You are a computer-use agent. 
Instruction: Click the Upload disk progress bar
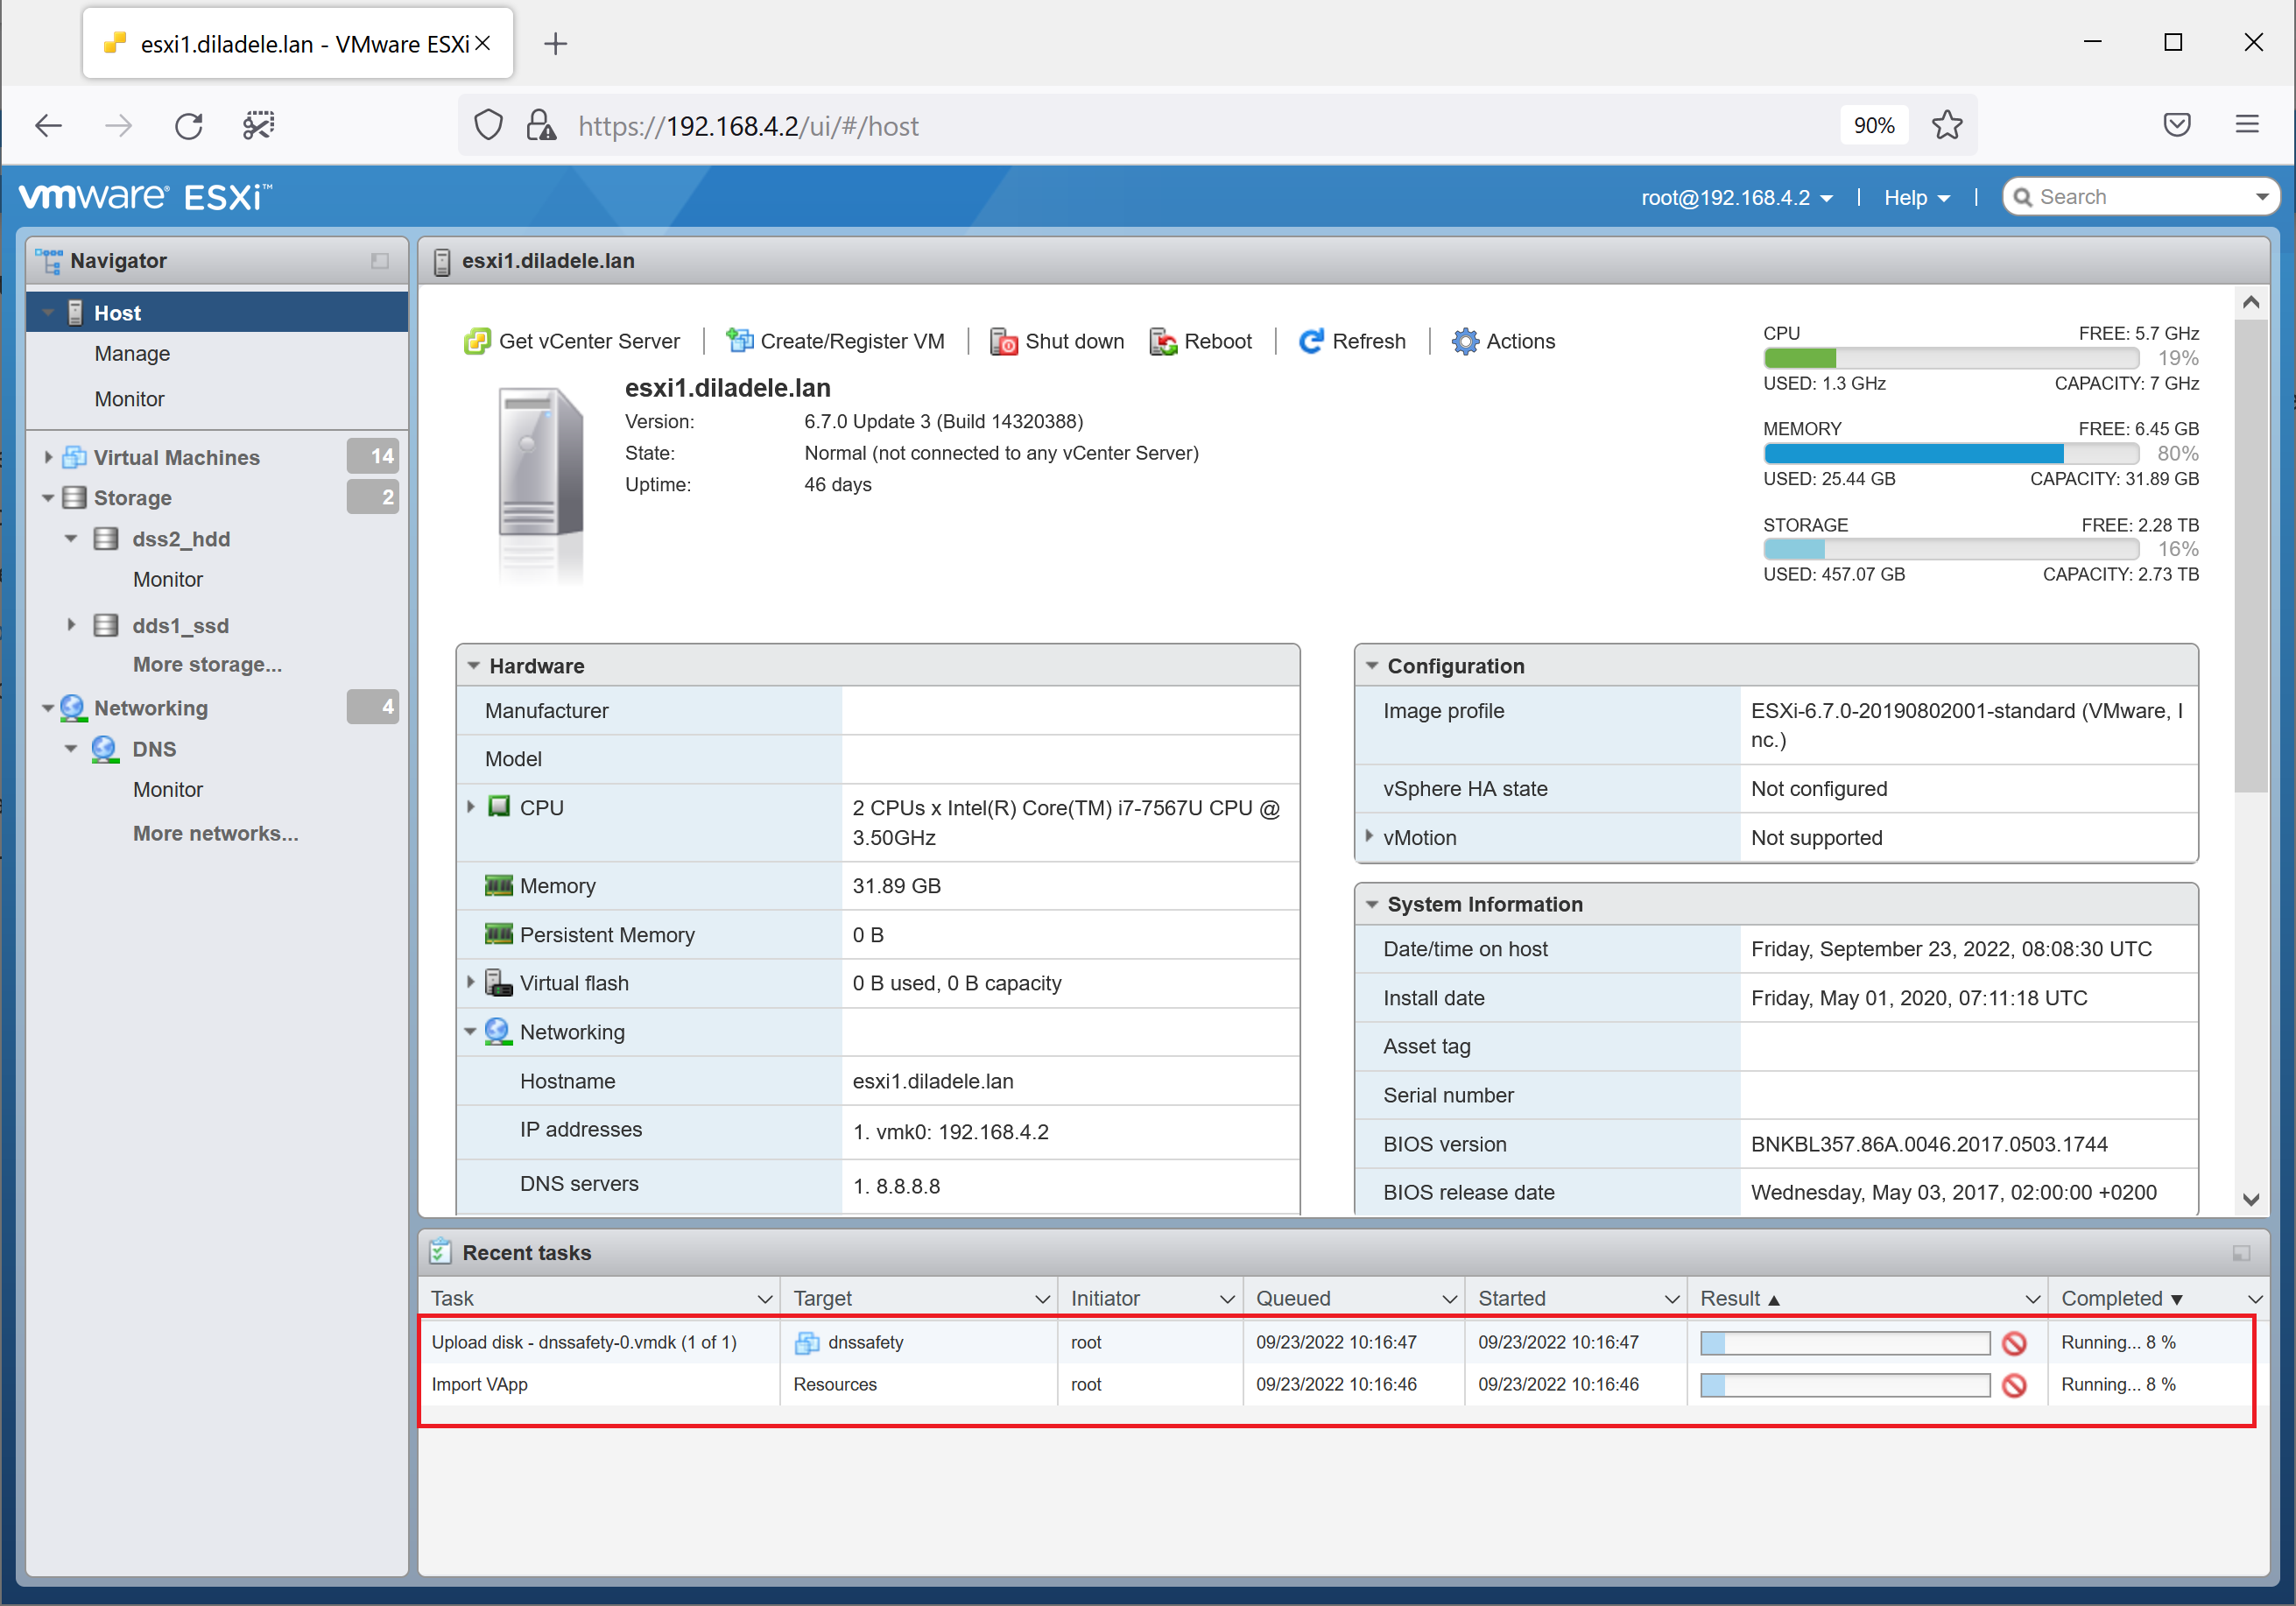tap(1845, 1343)
